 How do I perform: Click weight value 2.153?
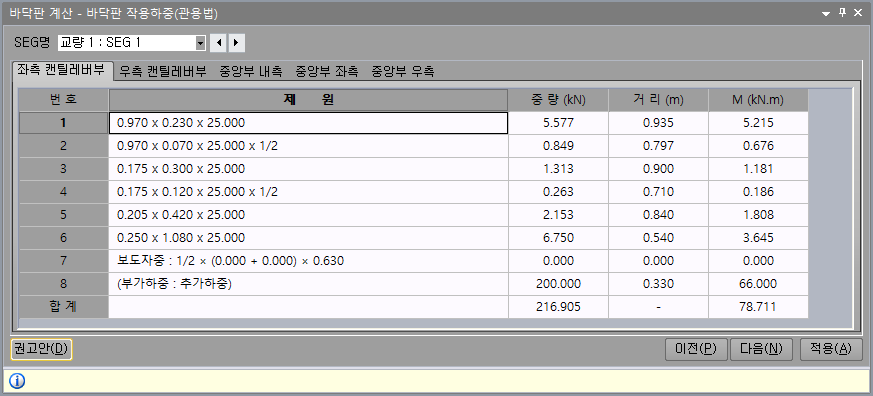558,215
